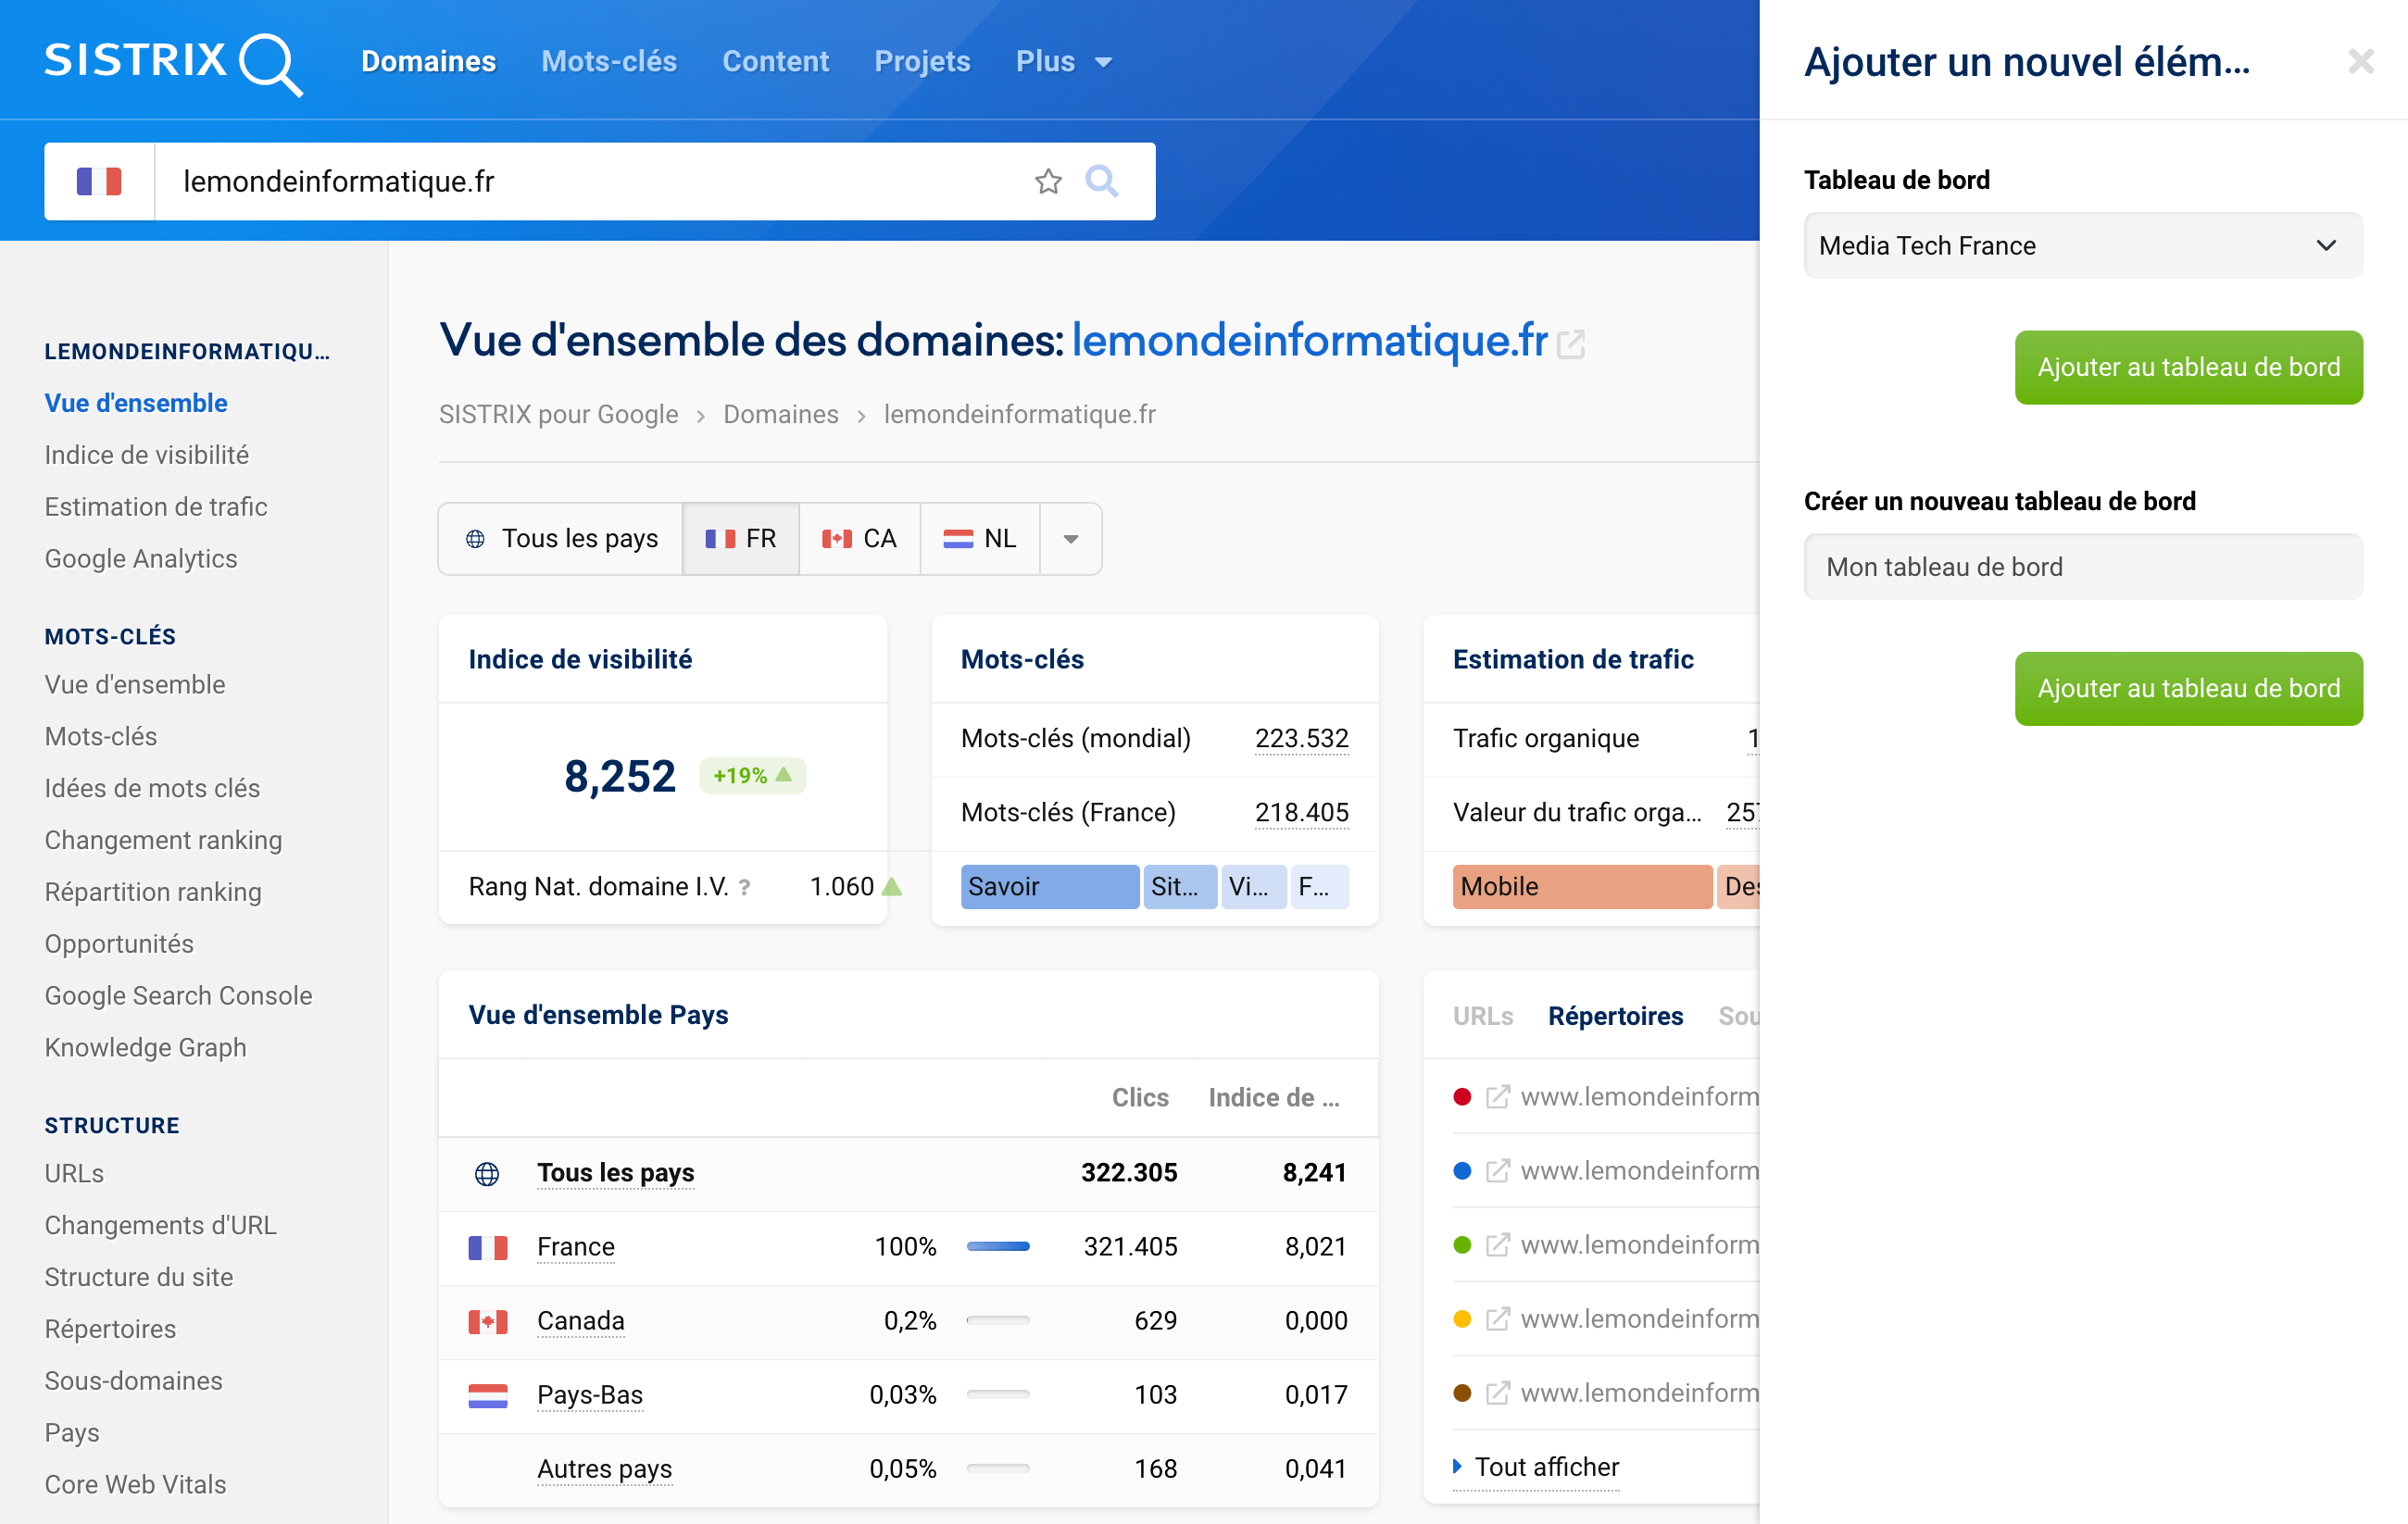Open Domaines in top navigation
This screenshot has width=2408, height=1524.
point(428,62)
